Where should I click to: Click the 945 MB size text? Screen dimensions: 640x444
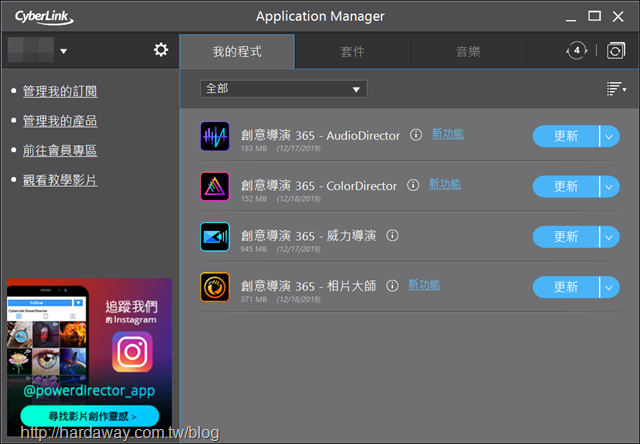click(253, 249)
